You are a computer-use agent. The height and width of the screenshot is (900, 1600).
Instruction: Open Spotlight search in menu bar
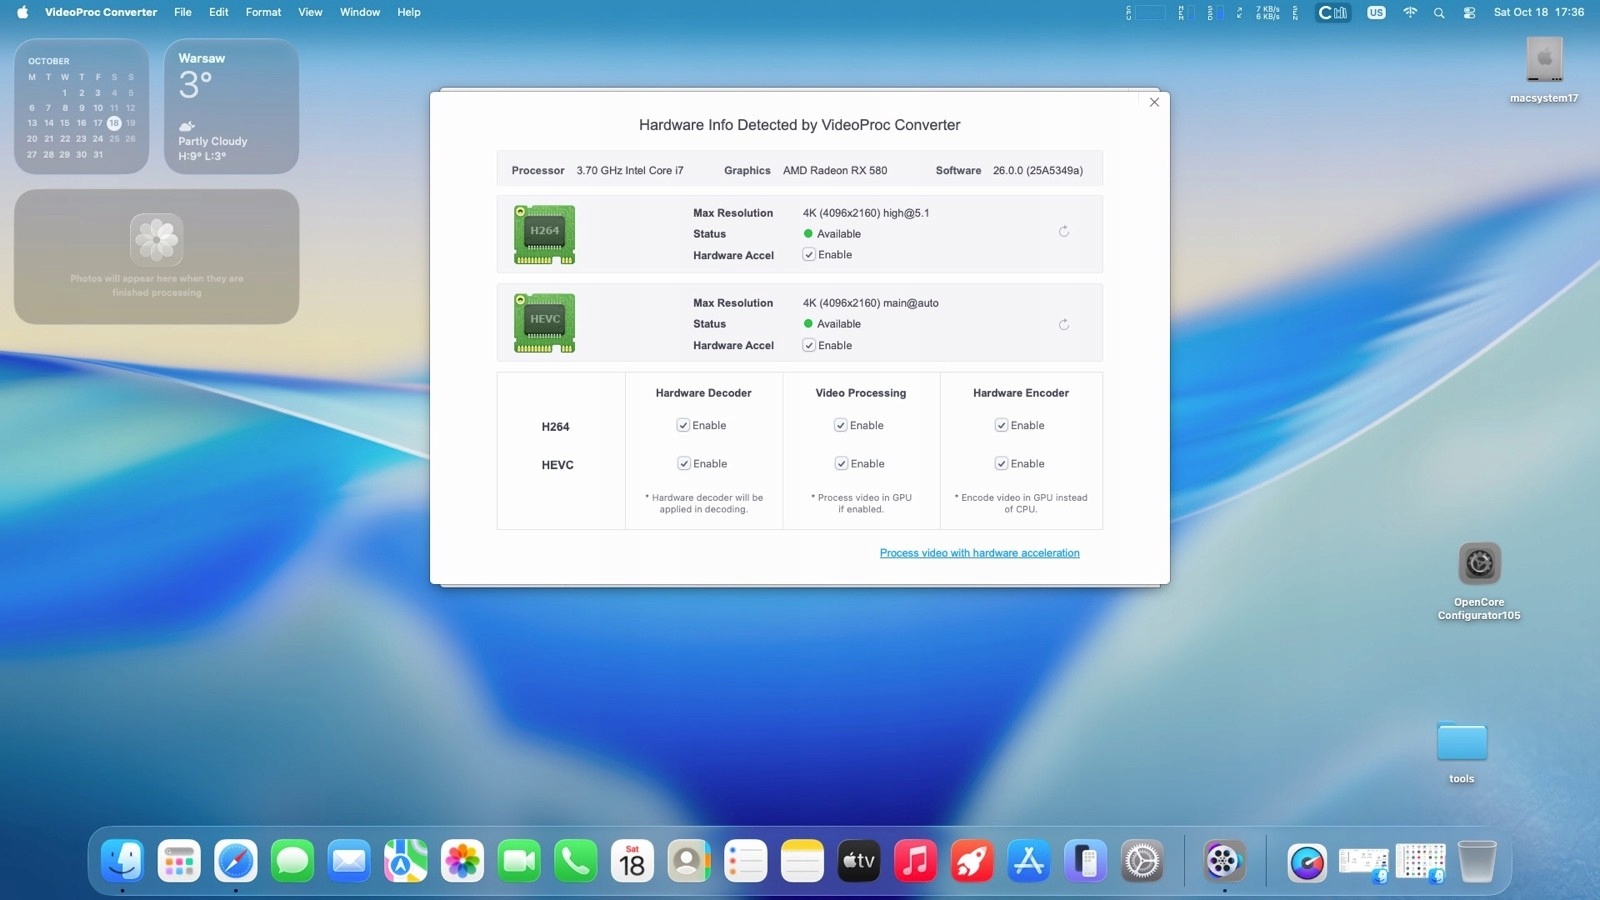(1439, 13)
